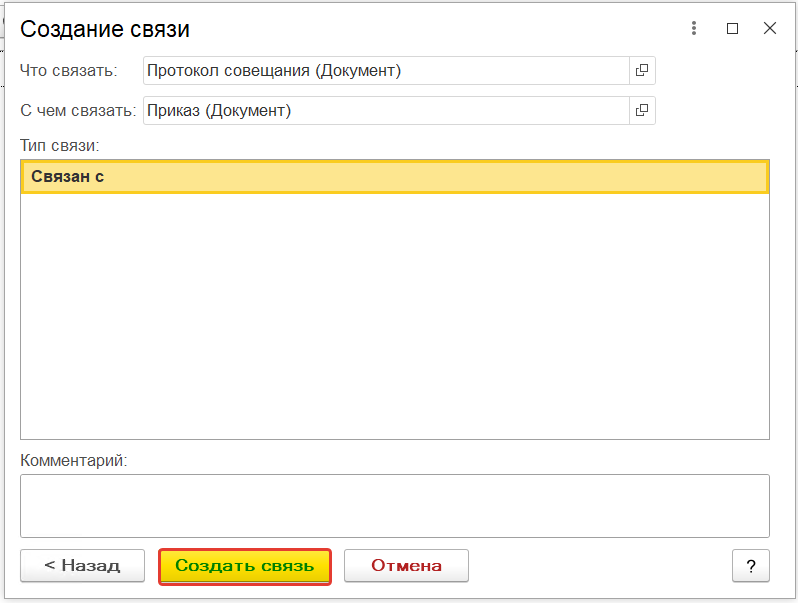Cancel with the Отмена button
The height and width of the screenshot is (603, 798).
tap(406, 565)
